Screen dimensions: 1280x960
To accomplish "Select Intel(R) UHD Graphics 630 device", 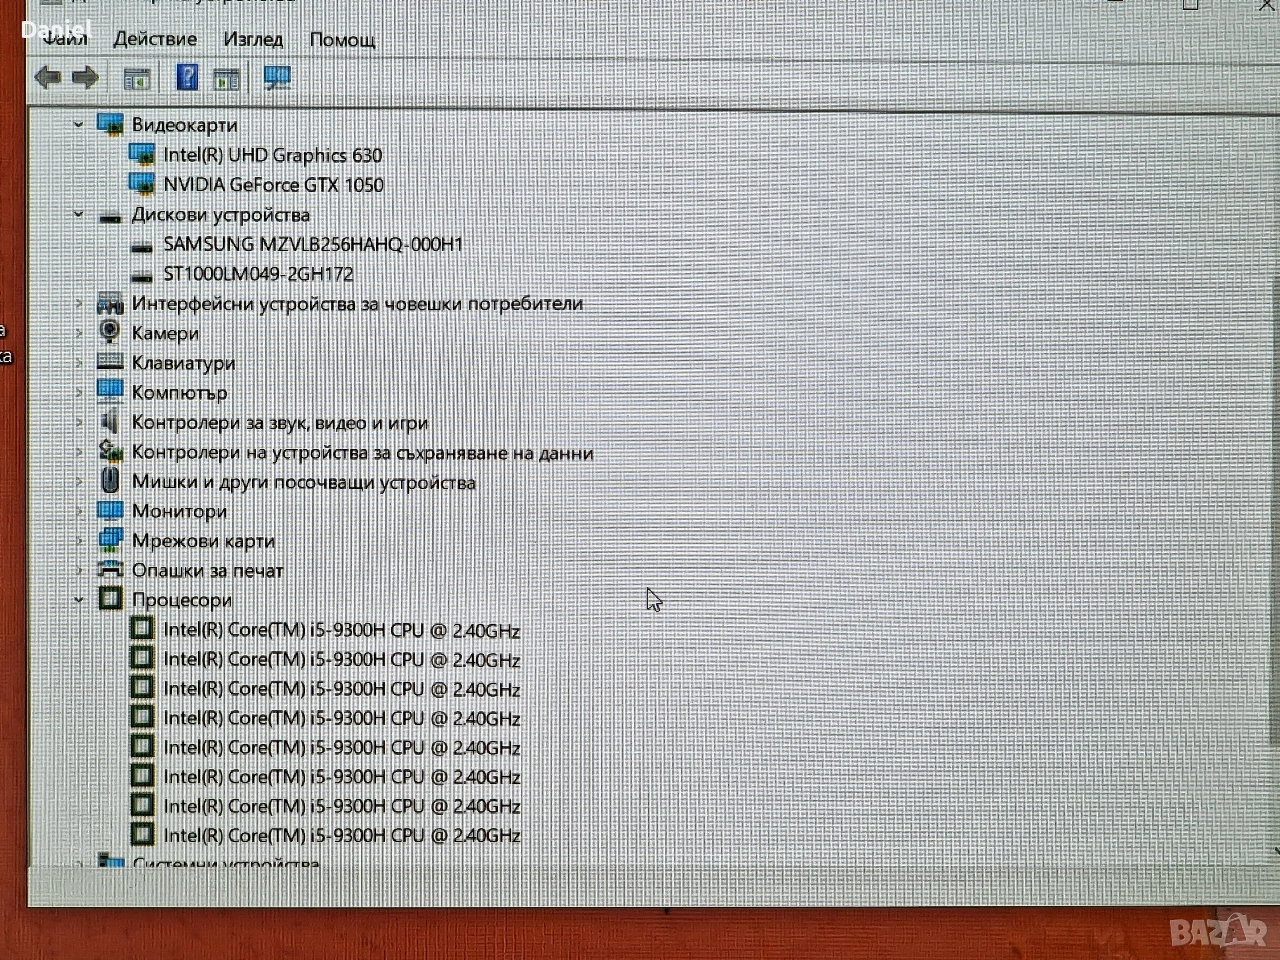I will point(272,155).
